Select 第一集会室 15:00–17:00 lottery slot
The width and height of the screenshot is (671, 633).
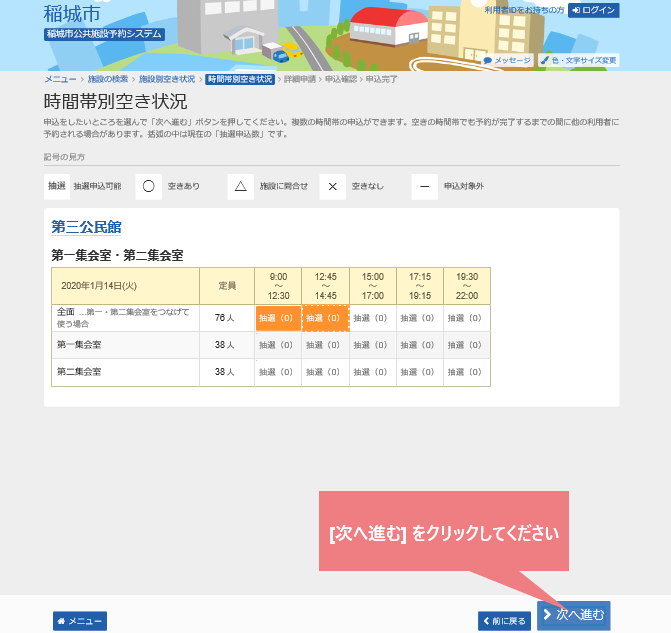[x=373, y=345]
